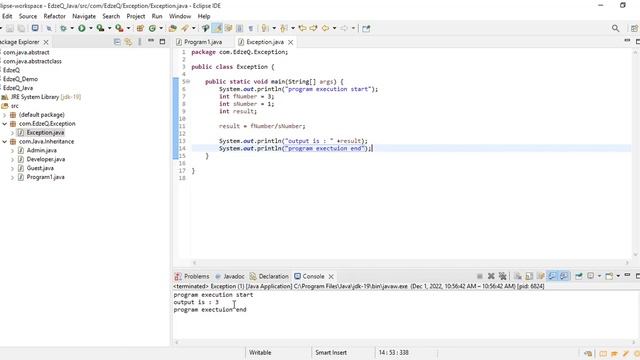The height and width of the screenshot is (360, 640).
Task: Click the Save All toolbar icon
Action: coord(21,28)
